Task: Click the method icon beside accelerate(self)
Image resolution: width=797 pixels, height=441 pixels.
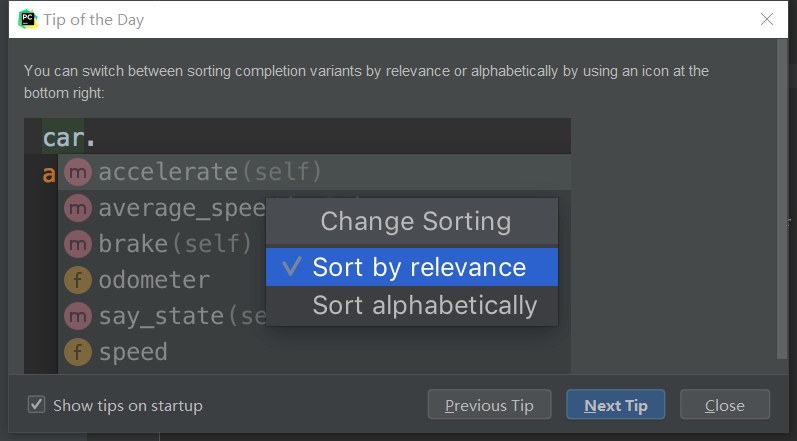Action: pyautogui.click(x=77, y=172)
